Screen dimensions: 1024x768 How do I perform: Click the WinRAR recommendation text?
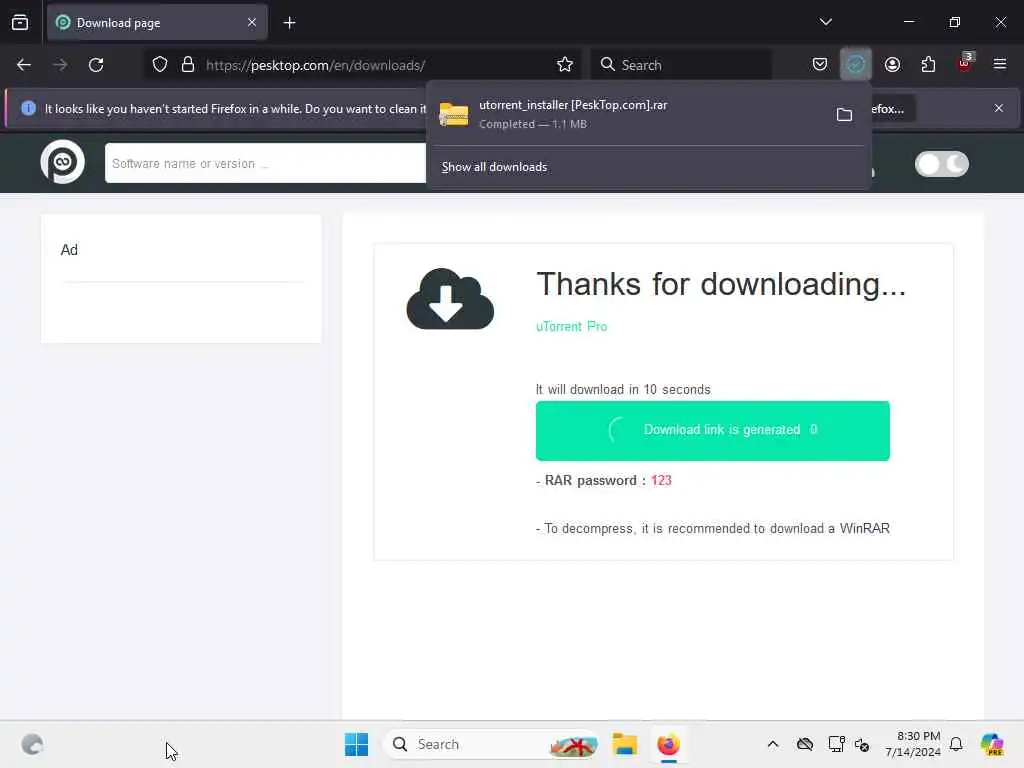point(712,528)
